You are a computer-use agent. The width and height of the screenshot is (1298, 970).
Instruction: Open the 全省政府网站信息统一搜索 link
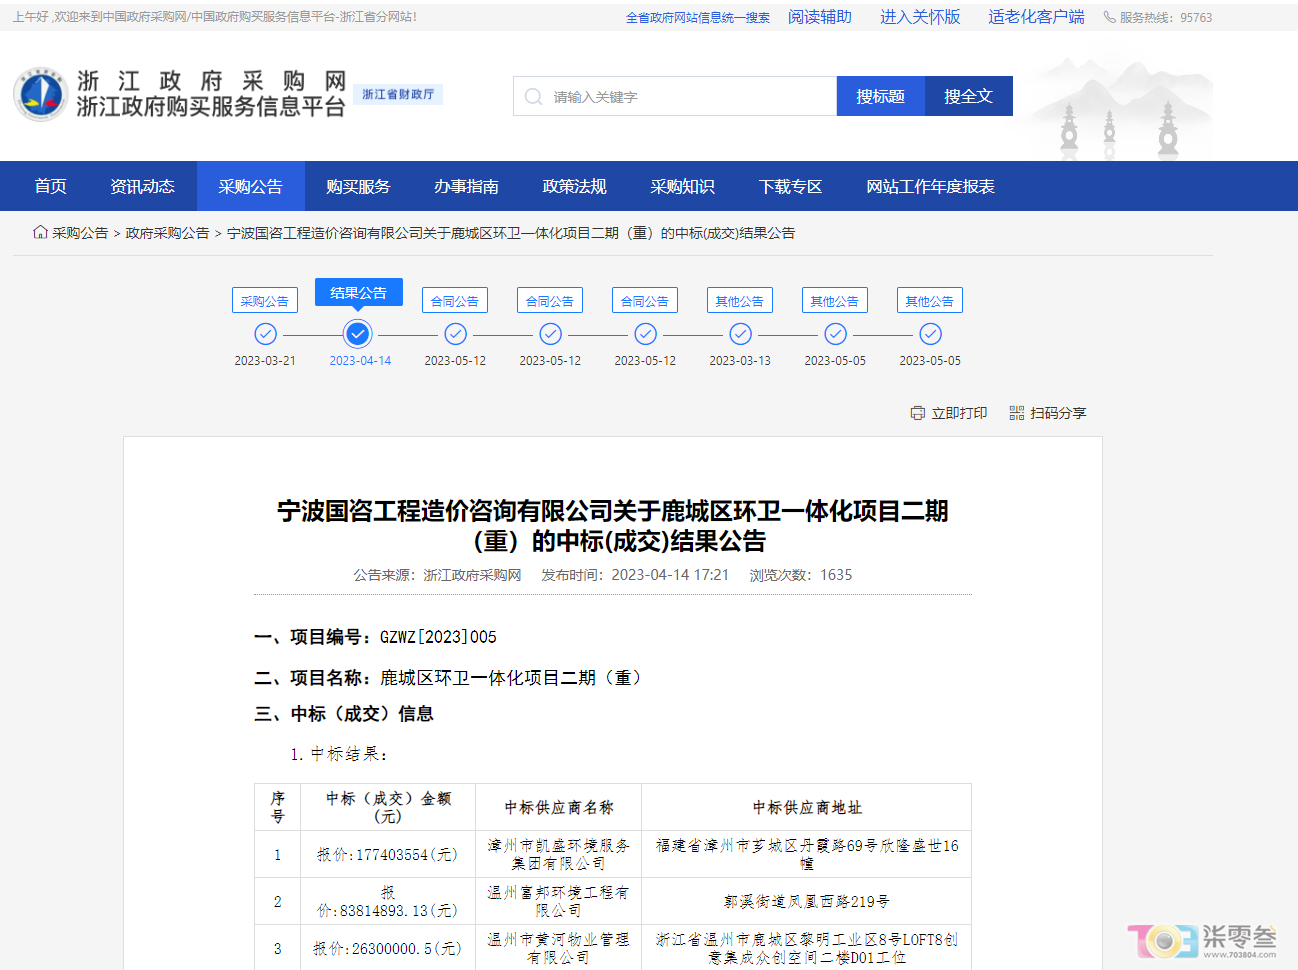coord(698,17)
